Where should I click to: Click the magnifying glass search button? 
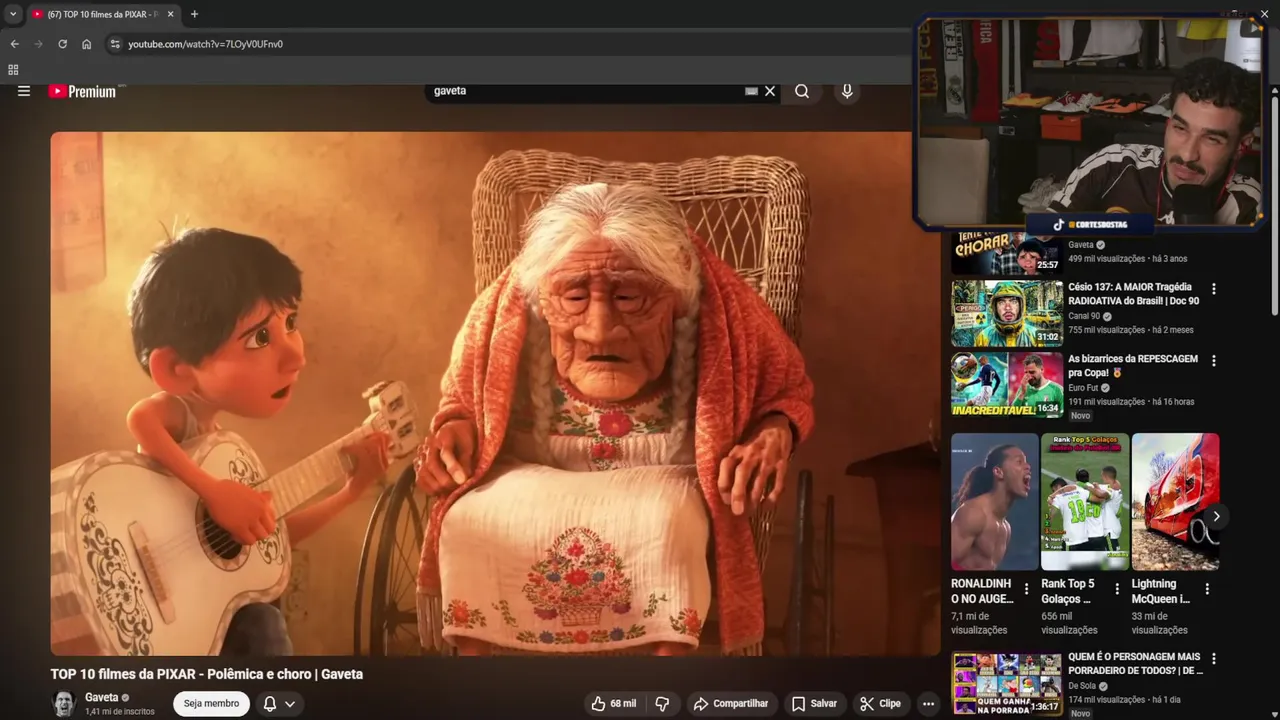click(x=802, y=91)
